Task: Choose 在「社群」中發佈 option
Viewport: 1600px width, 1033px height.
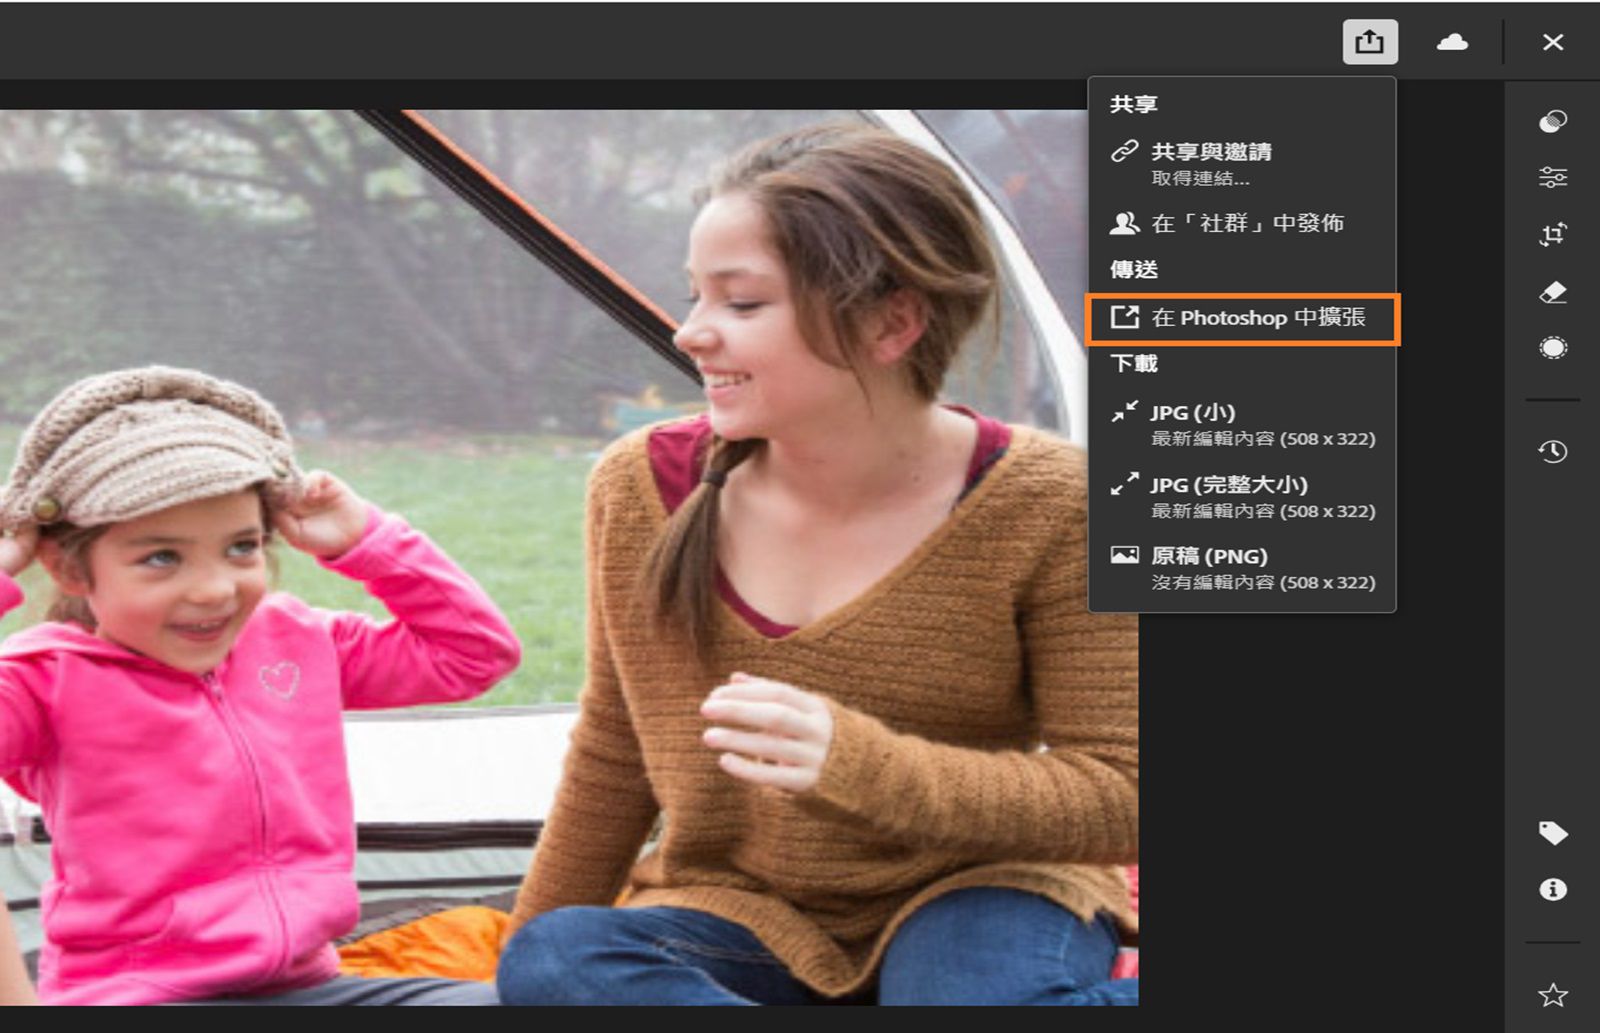Action: click(1248, 224)
